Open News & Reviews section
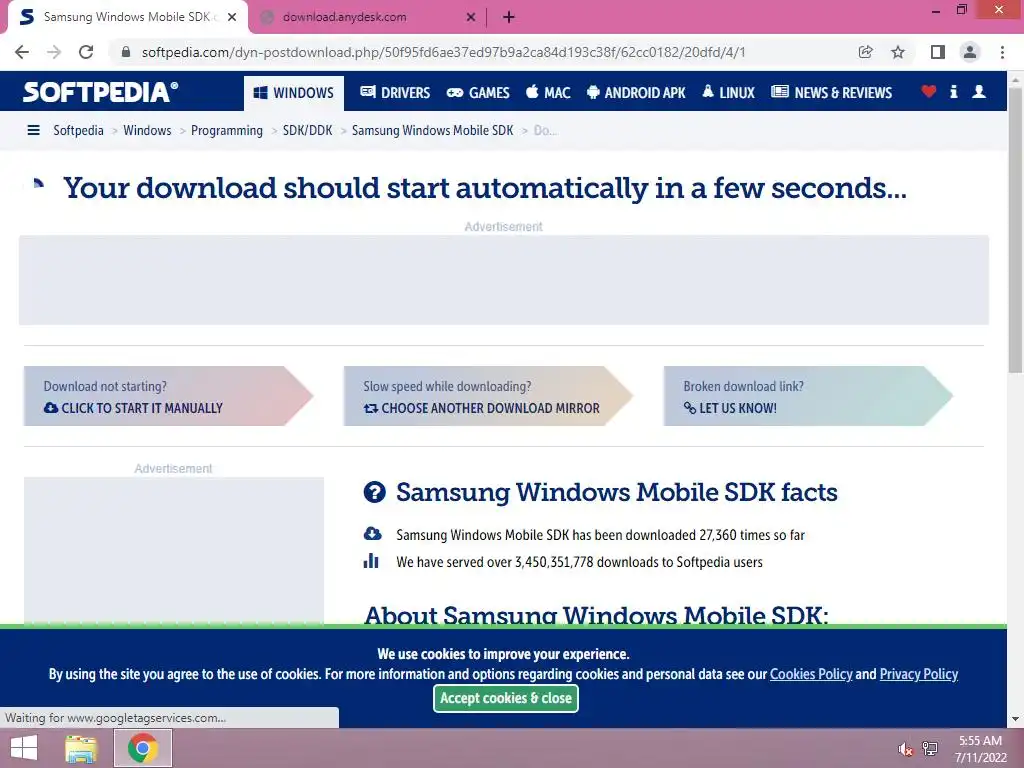 [x=831, y=93]
